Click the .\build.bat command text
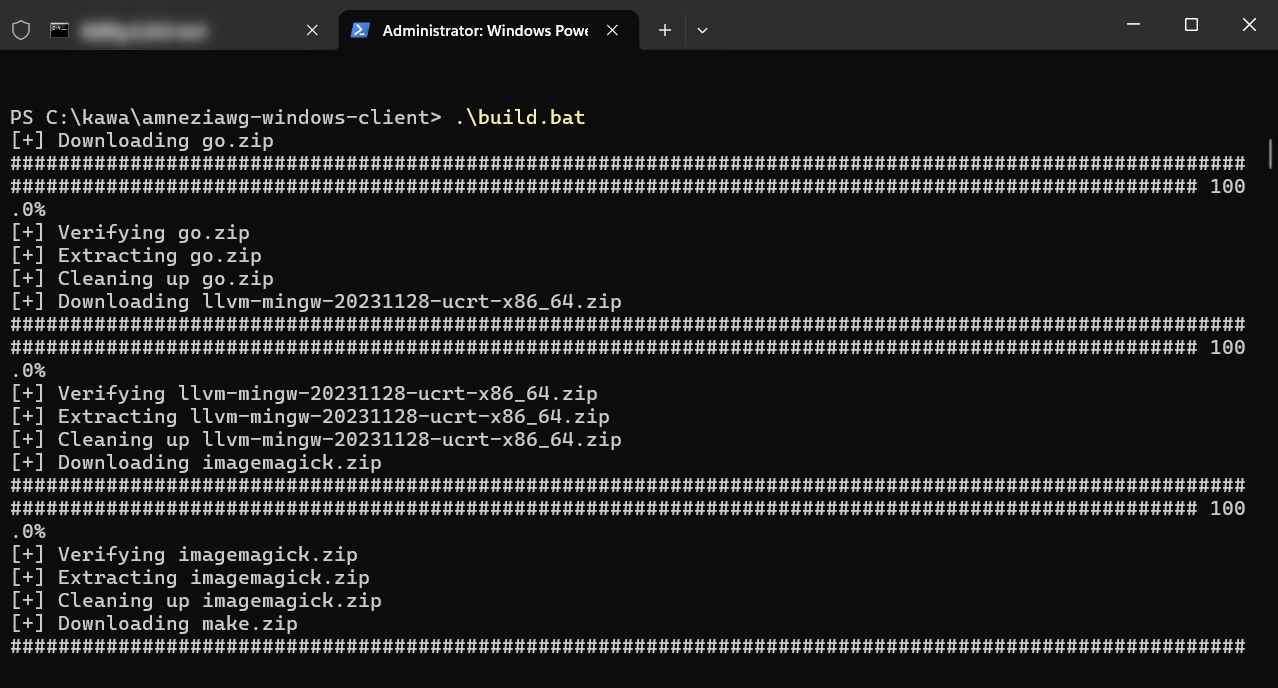The height and width of the screenshot is (688, 1278). tap(521, 117)
